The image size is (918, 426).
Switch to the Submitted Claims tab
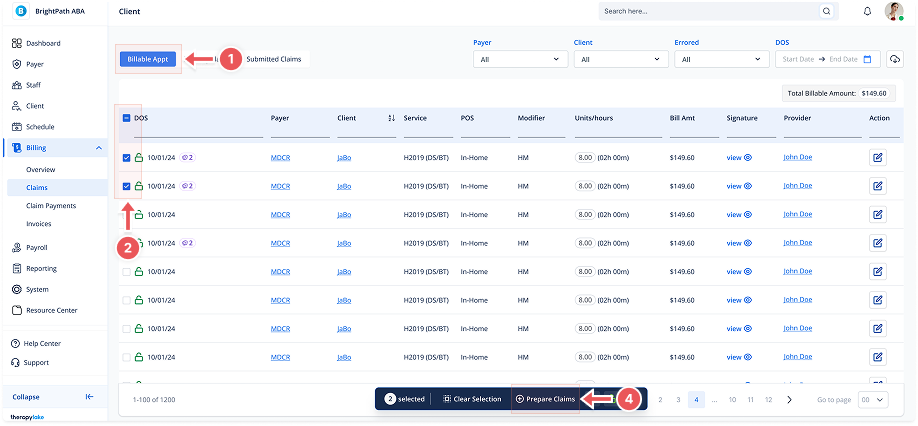273,59
